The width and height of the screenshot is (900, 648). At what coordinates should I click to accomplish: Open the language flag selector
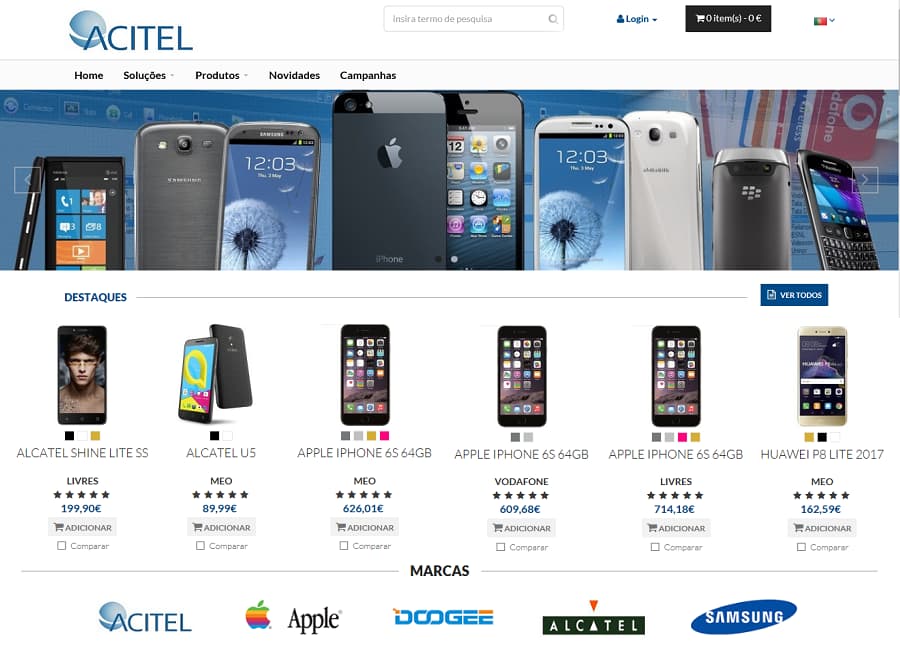coord(824,21)
